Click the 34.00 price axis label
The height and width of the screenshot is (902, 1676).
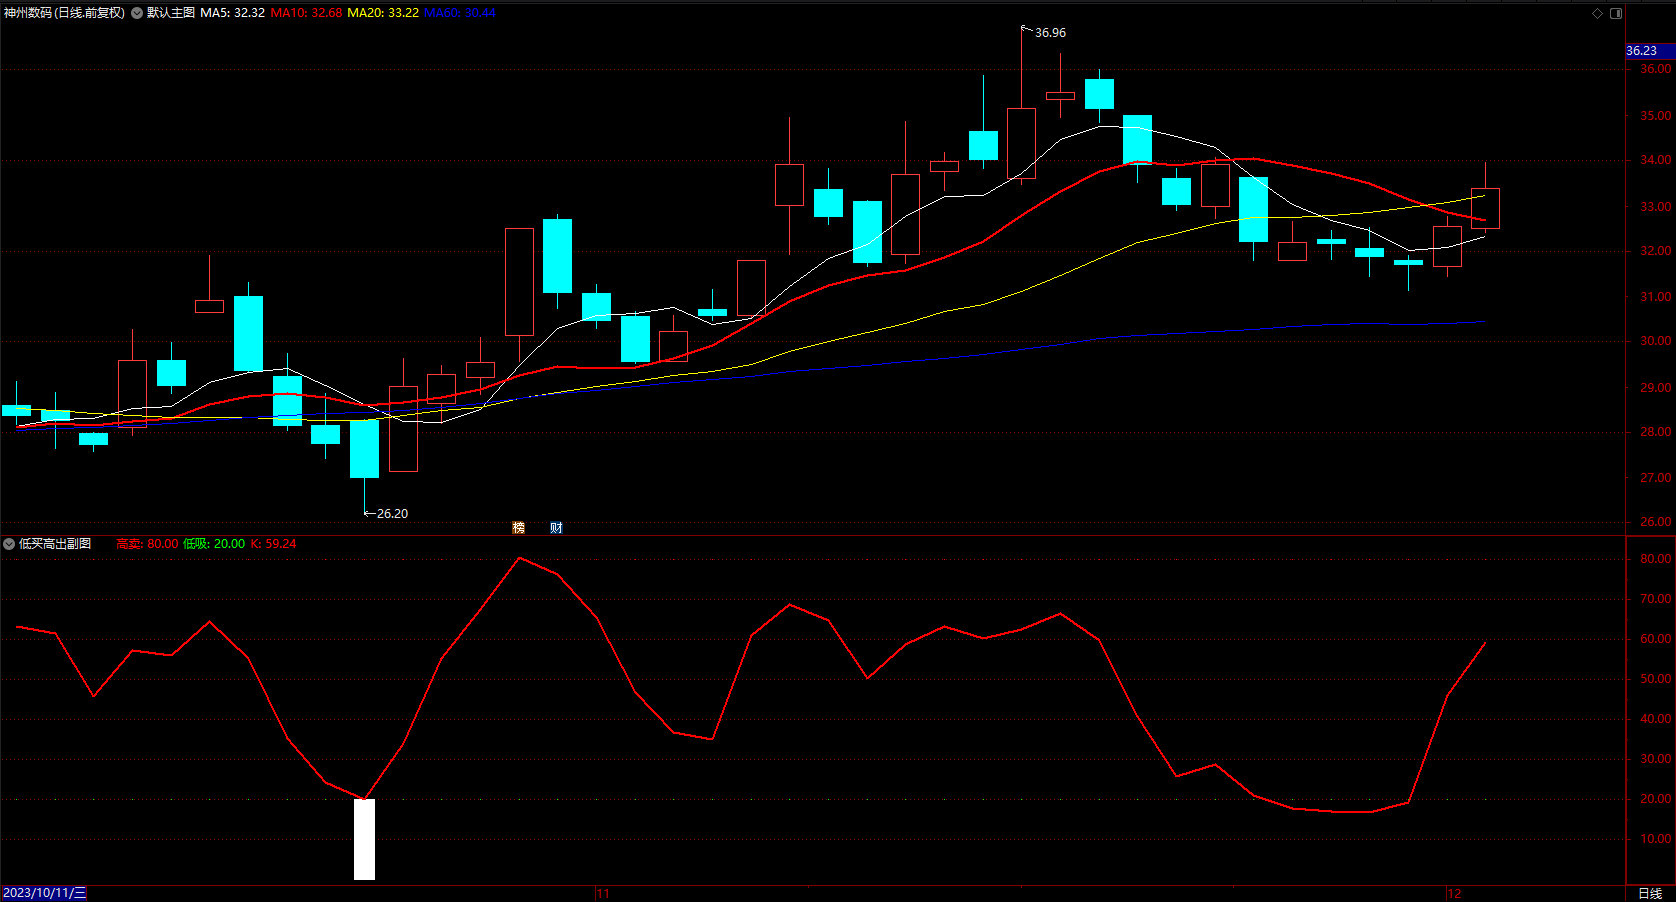click(1655, 160)
